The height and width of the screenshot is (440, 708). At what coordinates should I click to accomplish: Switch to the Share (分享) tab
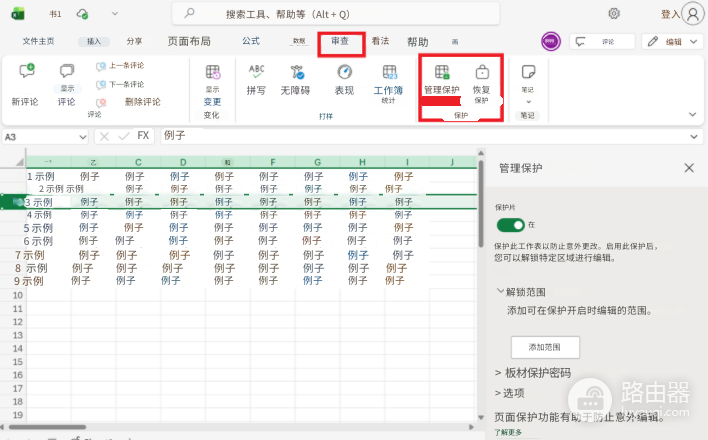click(x=135, y=41)
